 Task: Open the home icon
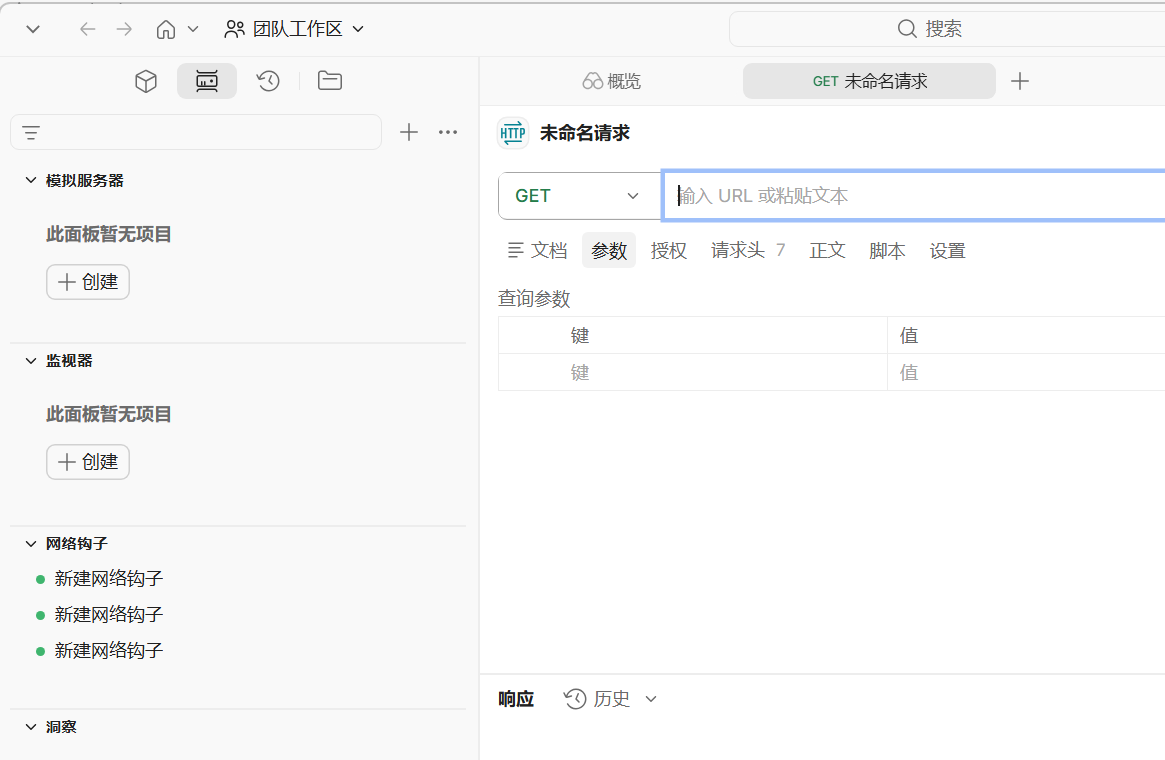pos(166,29)
